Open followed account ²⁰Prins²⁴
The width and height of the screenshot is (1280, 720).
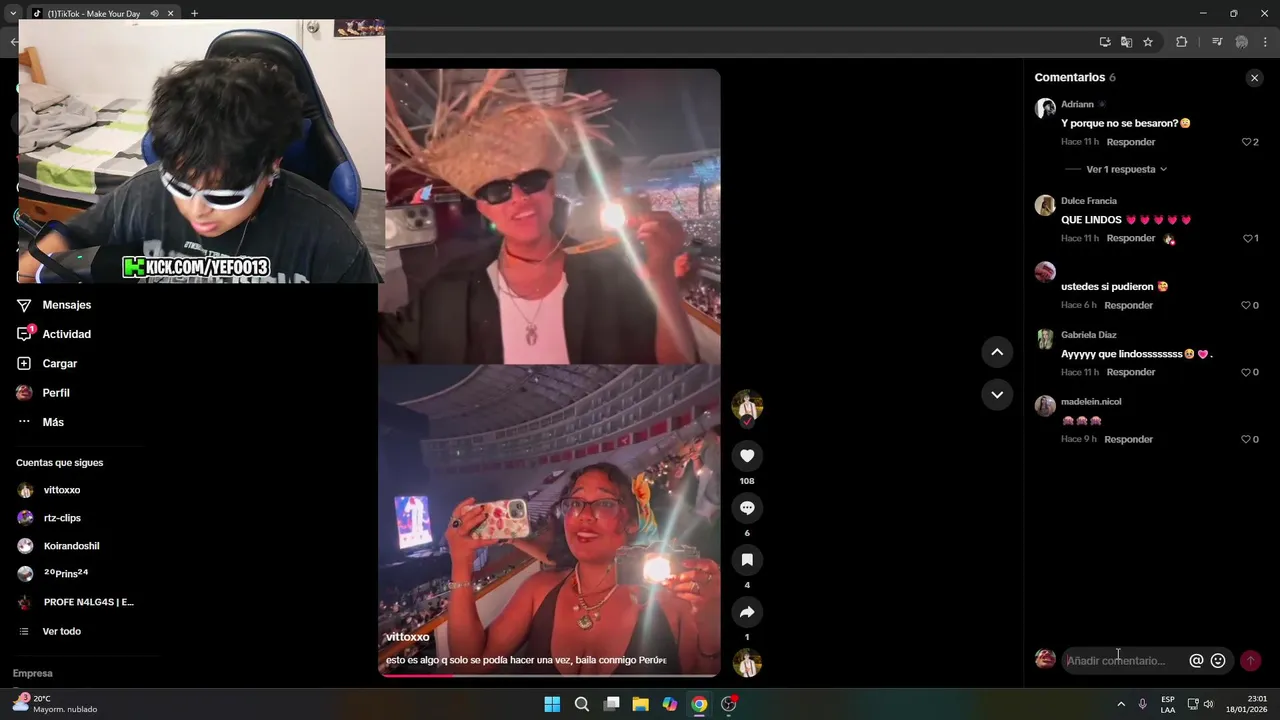53,574
